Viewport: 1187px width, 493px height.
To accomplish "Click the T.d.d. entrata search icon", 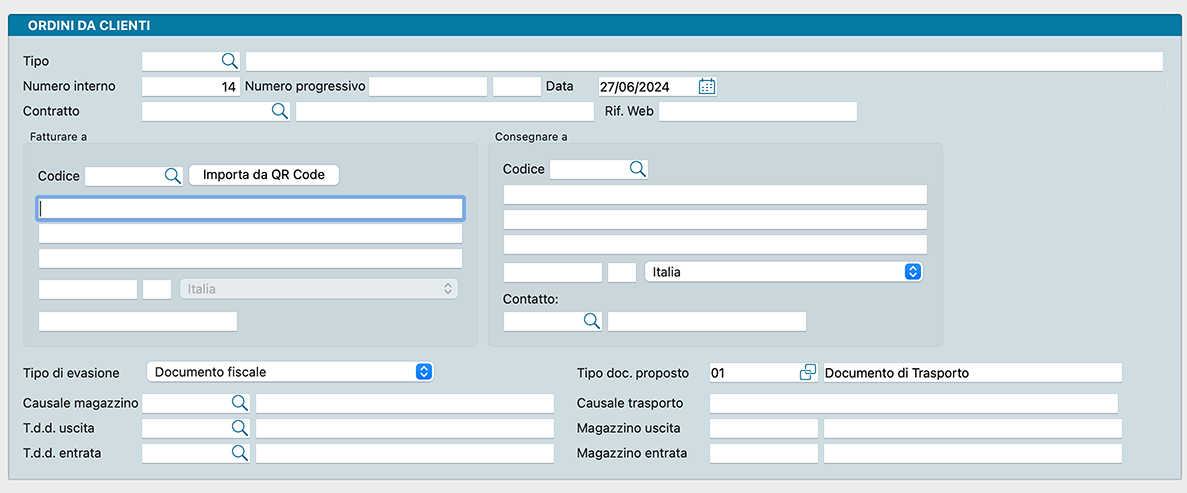I will [x=239, y=452].
